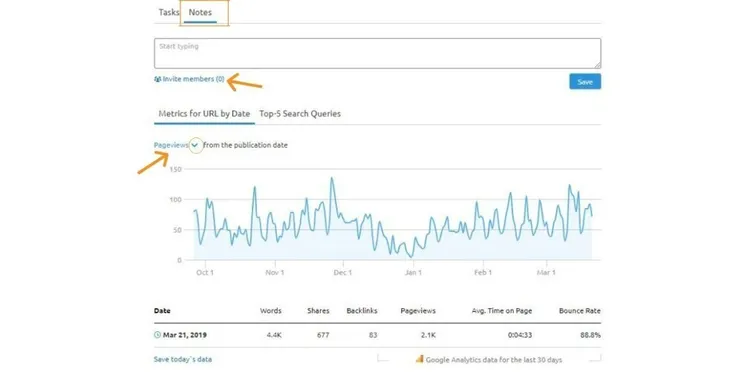This screenshot has height=375, width=750.
Task: Click the resize handle of the notes field
Action: click(x=598, y=66)
